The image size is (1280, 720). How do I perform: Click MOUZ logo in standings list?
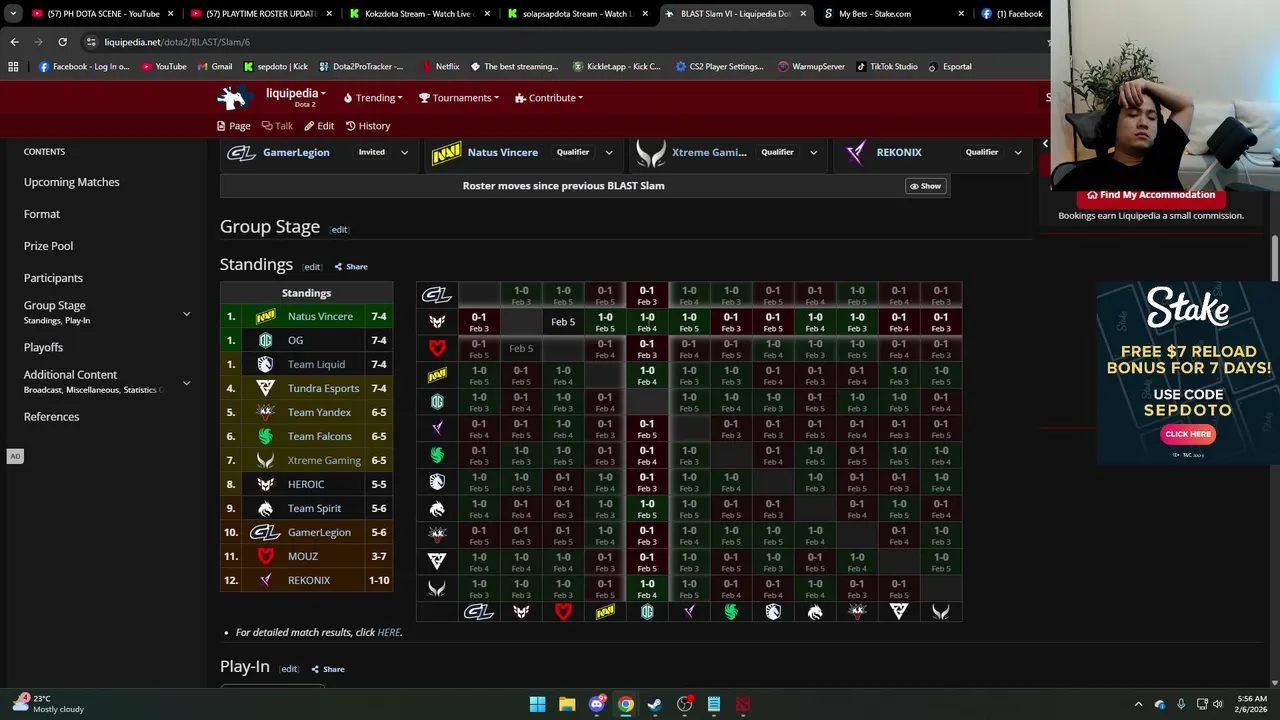(265, 556)
